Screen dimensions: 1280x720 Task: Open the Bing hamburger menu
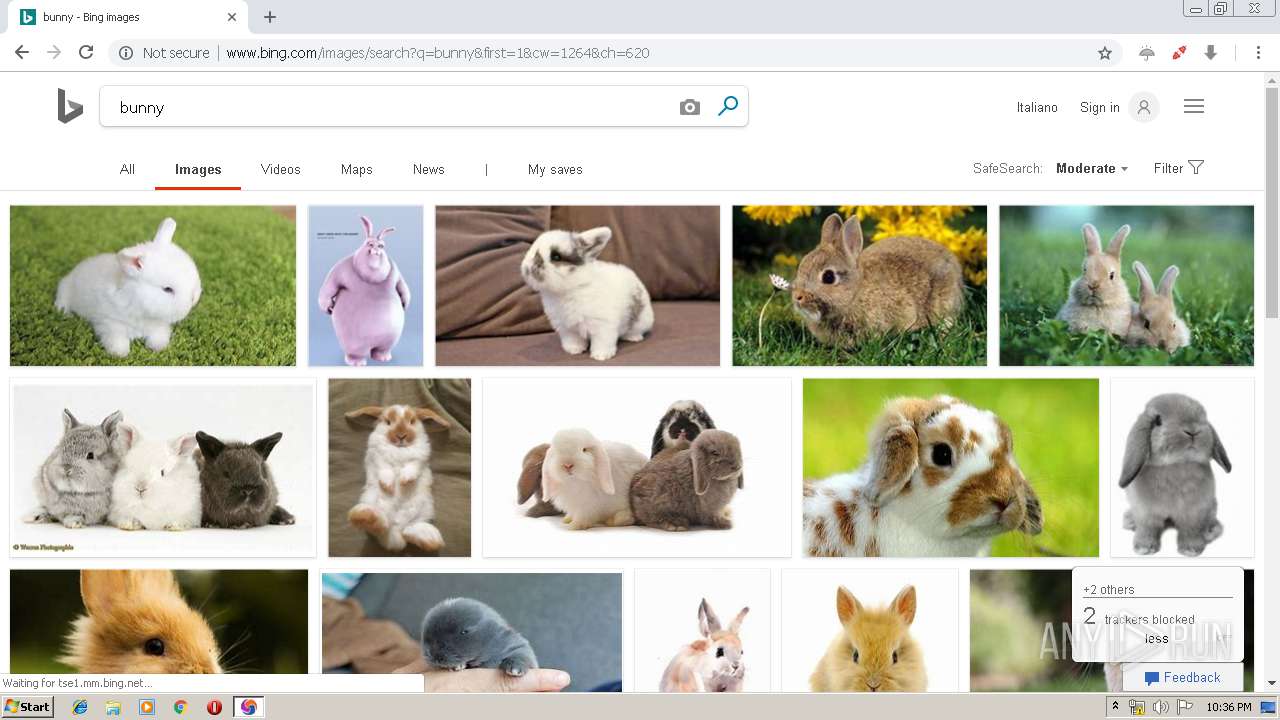pyautogui.click(x=1194, y=107)
